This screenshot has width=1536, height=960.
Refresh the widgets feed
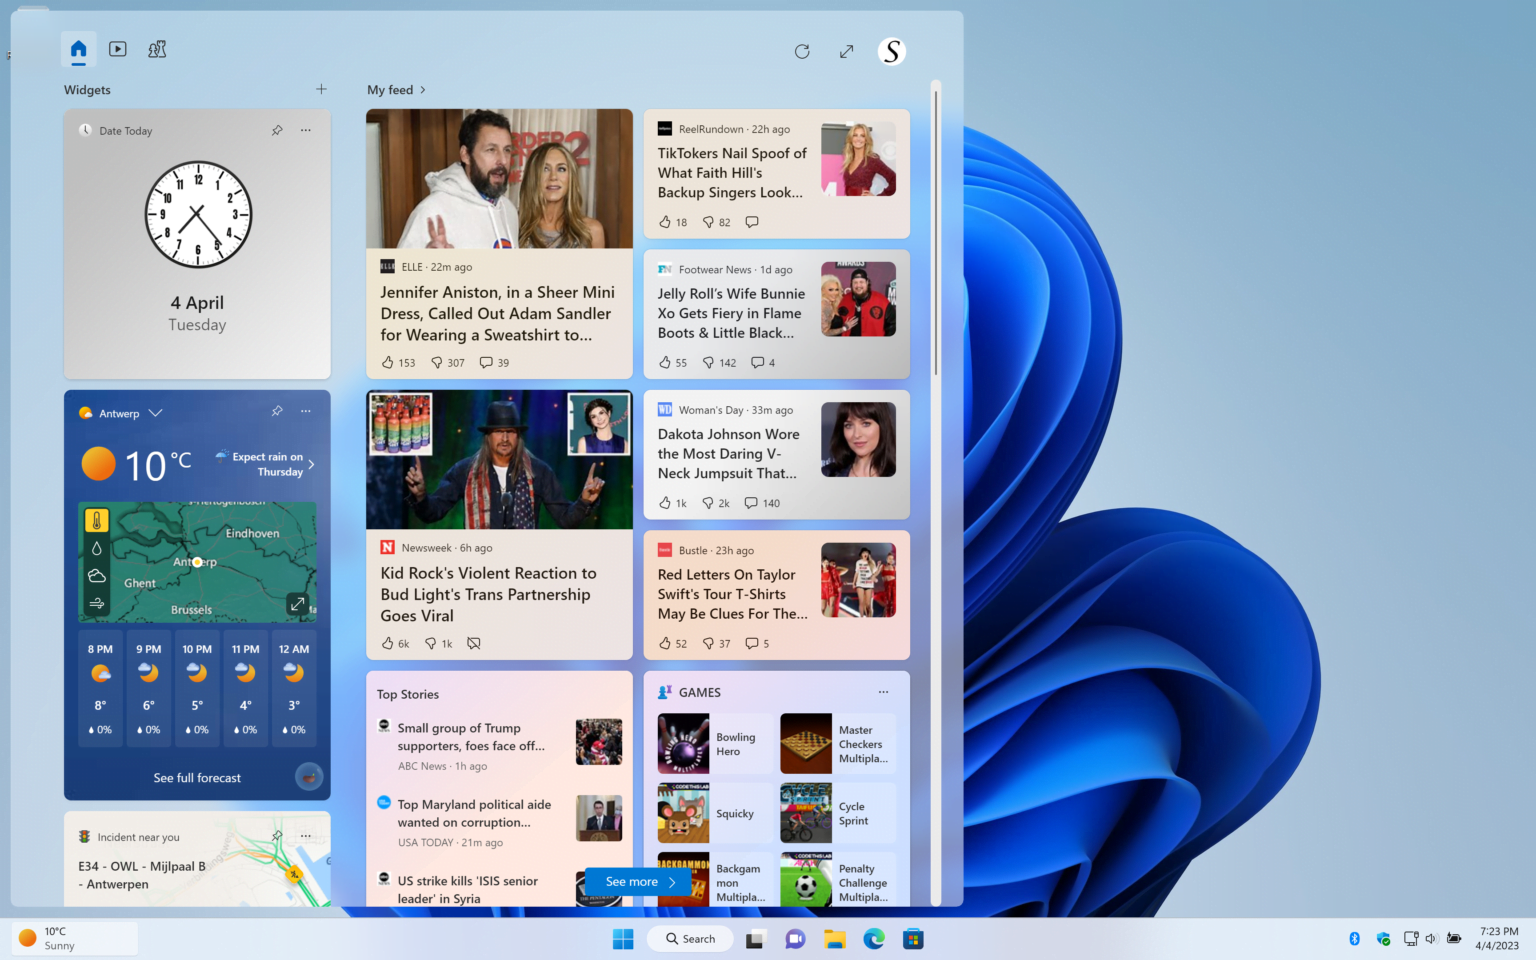[802, 51]
